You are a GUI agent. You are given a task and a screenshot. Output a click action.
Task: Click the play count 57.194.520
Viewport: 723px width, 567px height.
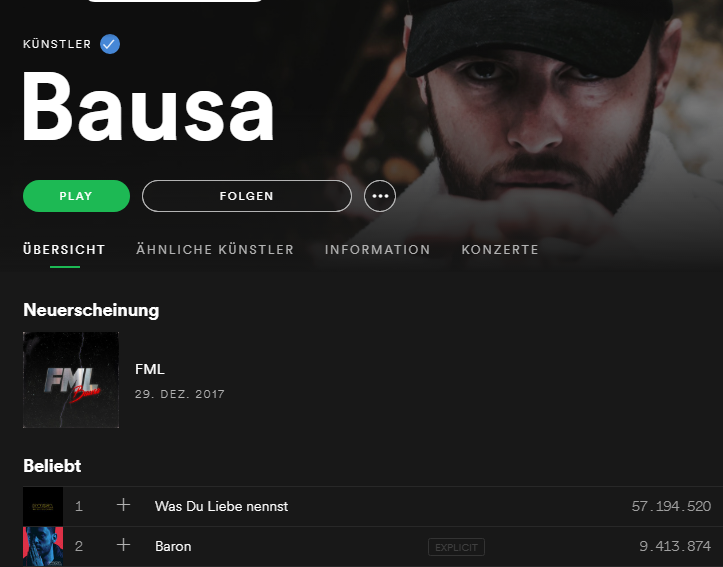click(671, 506)
